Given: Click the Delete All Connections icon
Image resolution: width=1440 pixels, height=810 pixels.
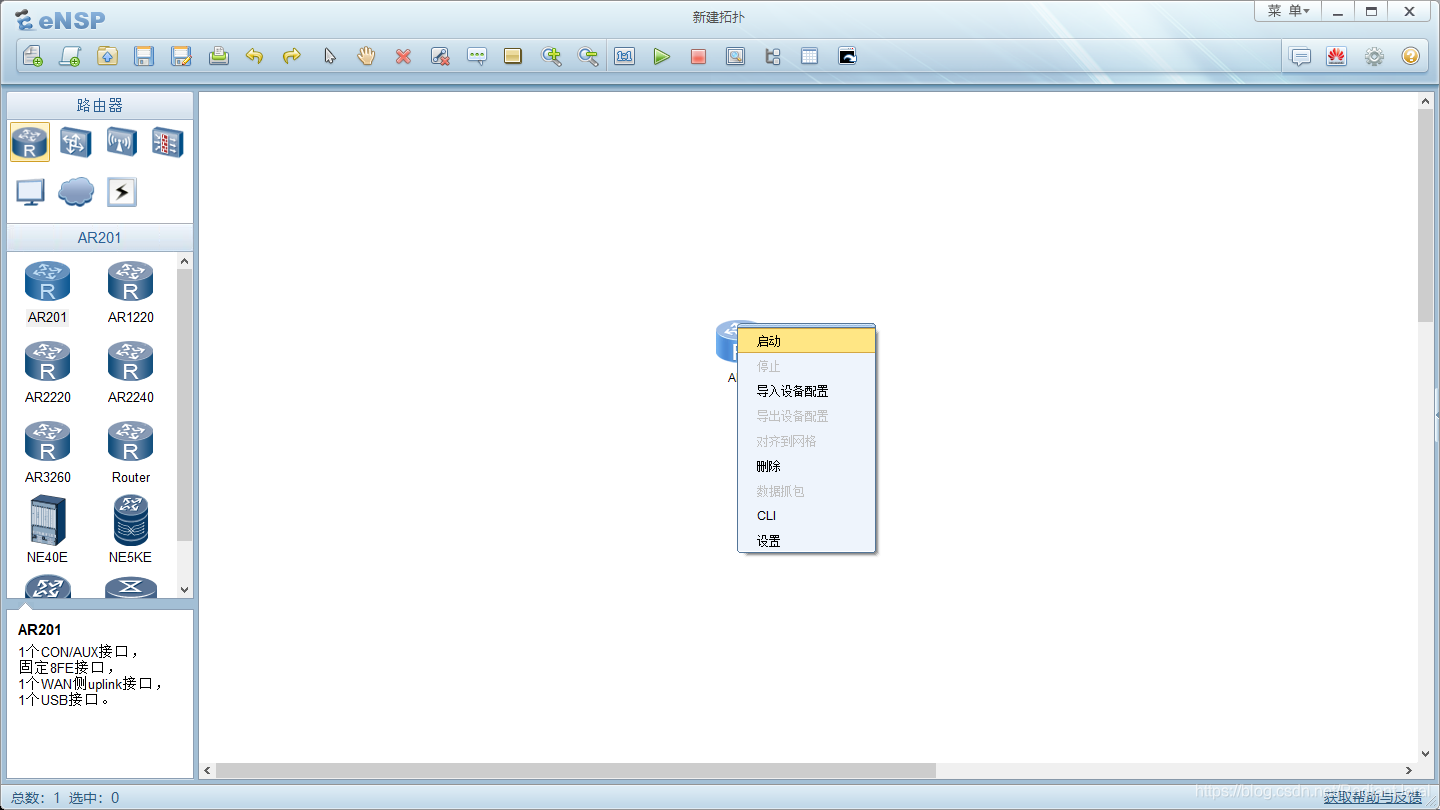Looking at the screenshot, I should (440, 56).
